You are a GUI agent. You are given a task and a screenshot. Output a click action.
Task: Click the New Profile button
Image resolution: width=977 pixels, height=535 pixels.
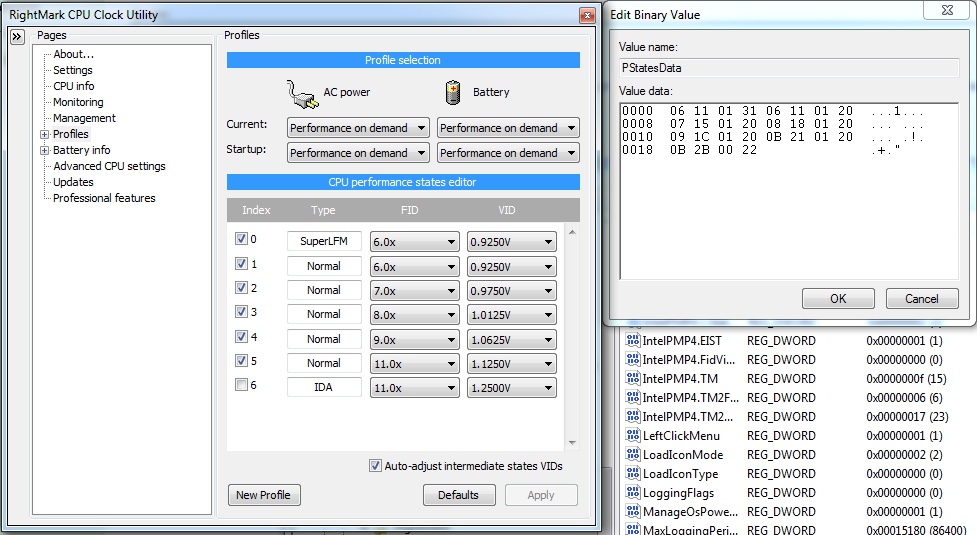(264, 495)
